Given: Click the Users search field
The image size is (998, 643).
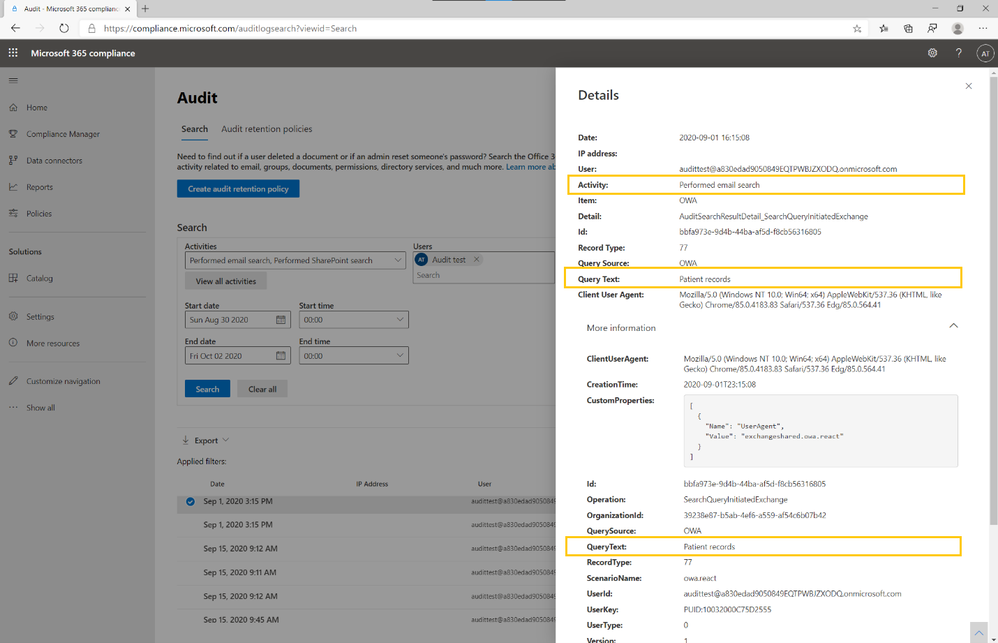Looking at the screenshot, I should [484, 275].
